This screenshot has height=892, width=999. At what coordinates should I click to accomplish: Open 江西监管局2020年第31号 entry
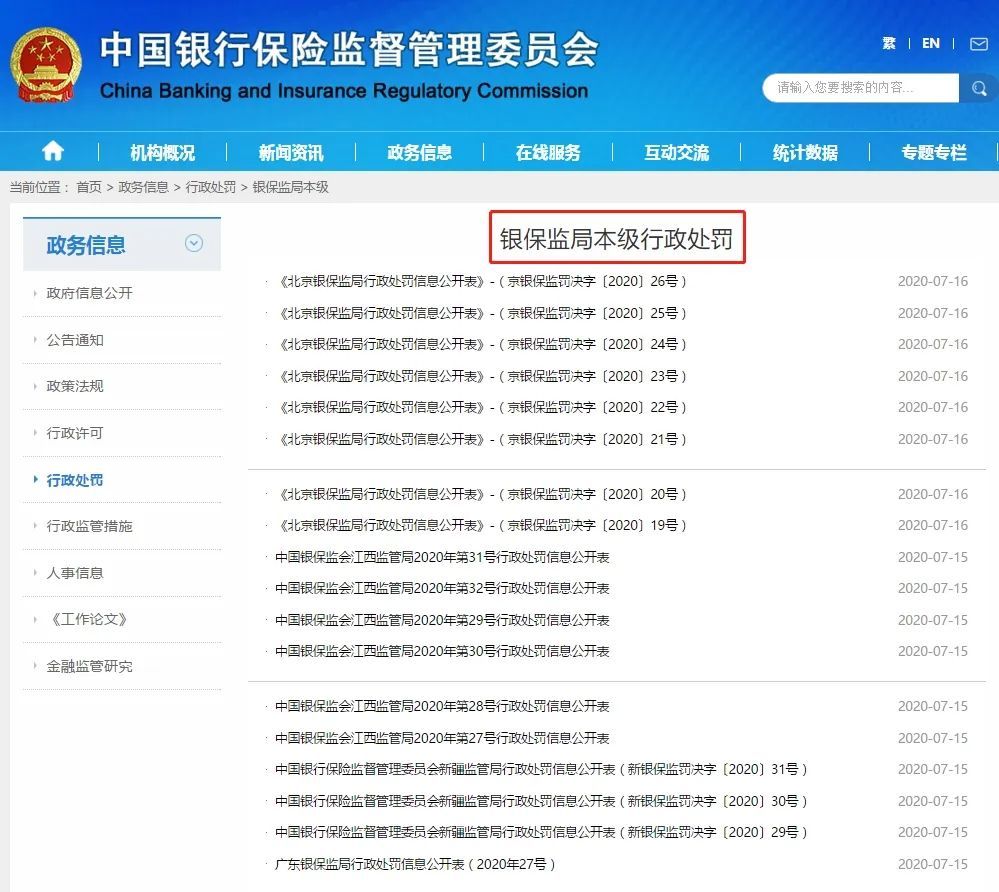(x=442, y=557)
